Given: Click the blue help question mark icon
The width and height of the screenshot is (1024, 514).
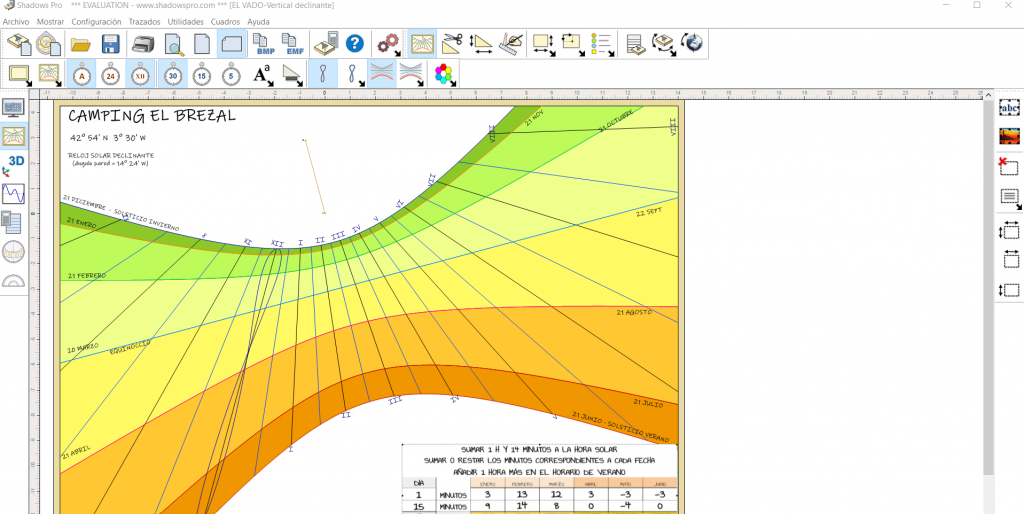Looking at the screenshot, I should tap(354, 43).
